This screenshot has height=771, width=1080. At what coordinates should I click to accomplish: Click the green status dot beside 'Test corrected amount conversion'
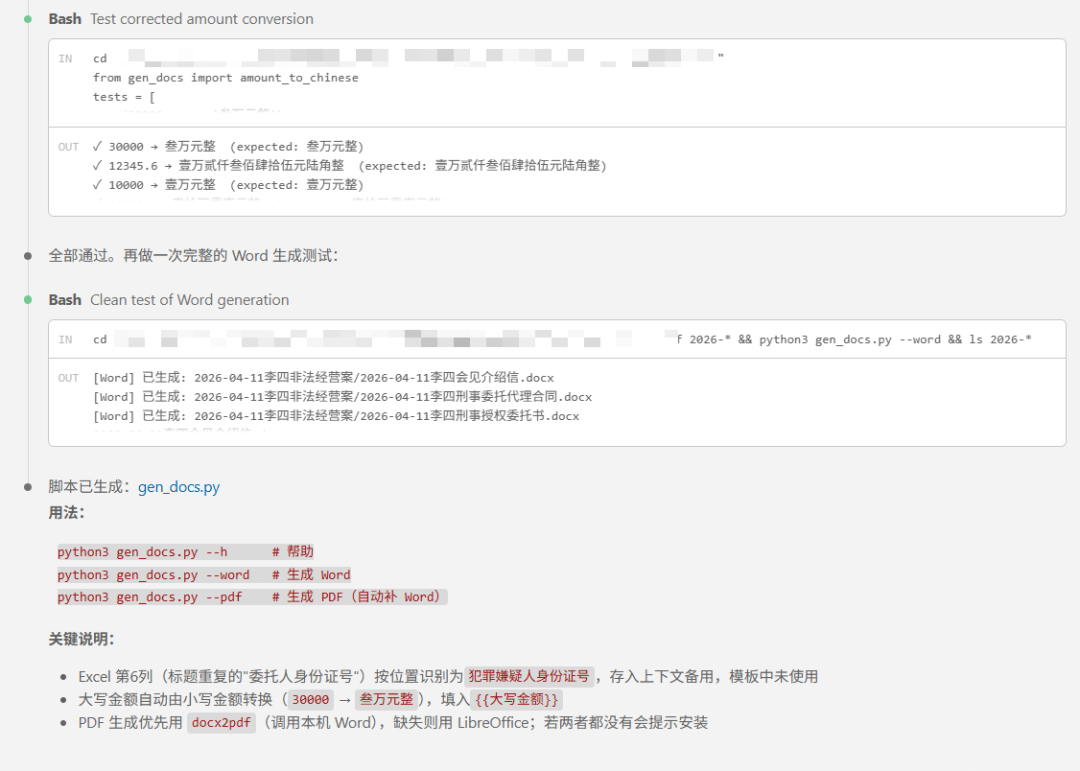[28, 19]
